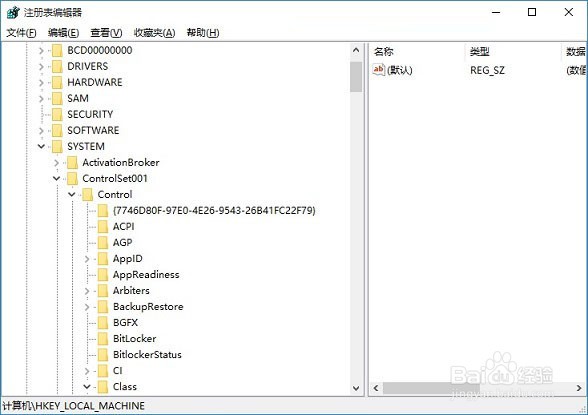
Task: Expand the AppID subkey
Action: (x=87, y=259)
